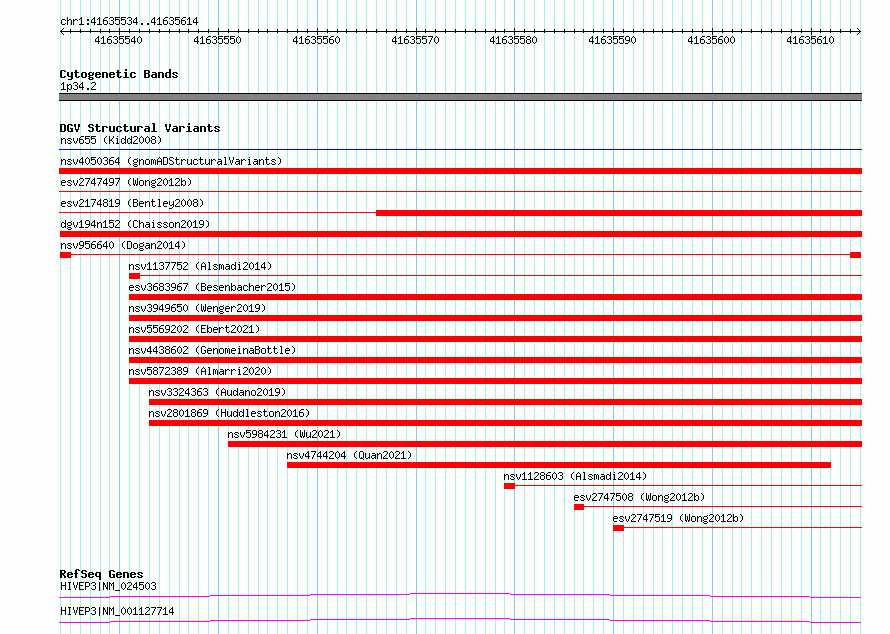Open variant nsv956640 (Dogan2014)
Screen dimensions: 890x634
pos(123,245)
